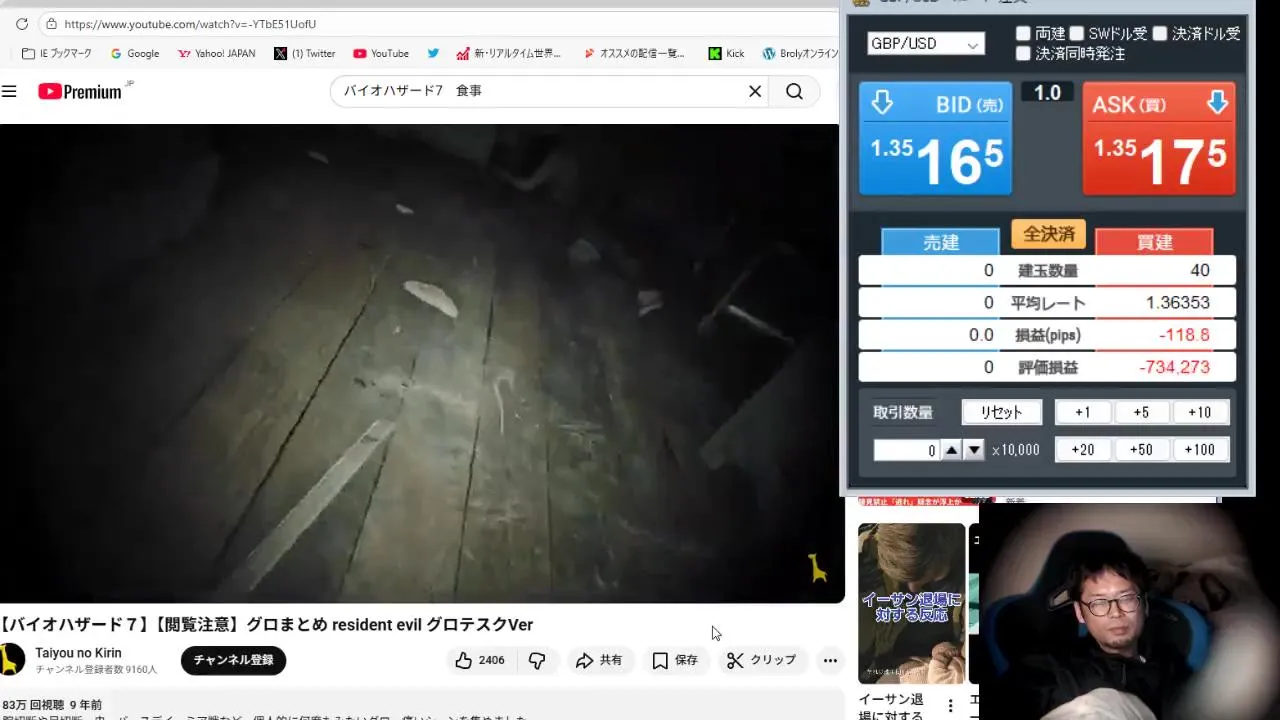Click the チャンネル登録 subscribe button
The height and width of the screenshot is (720, 1280).
click(x=233, y=660)
